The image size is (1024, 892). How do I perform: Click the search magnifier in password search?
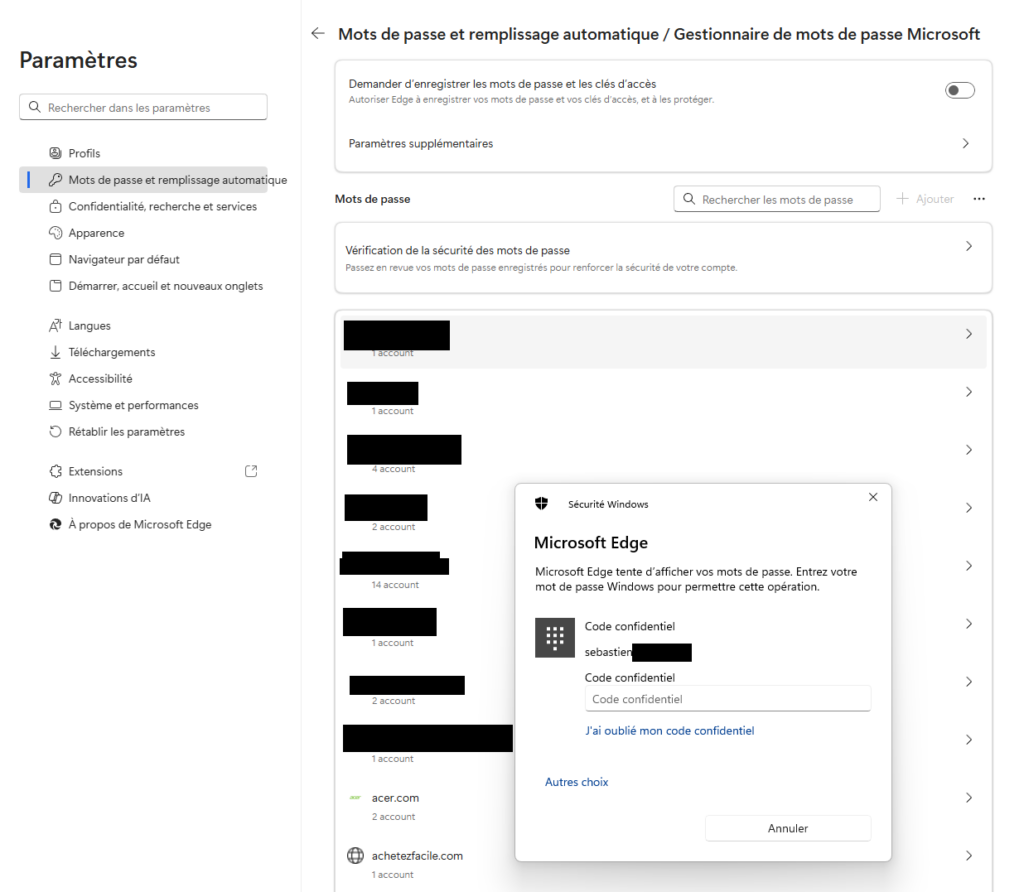point(688,199)
